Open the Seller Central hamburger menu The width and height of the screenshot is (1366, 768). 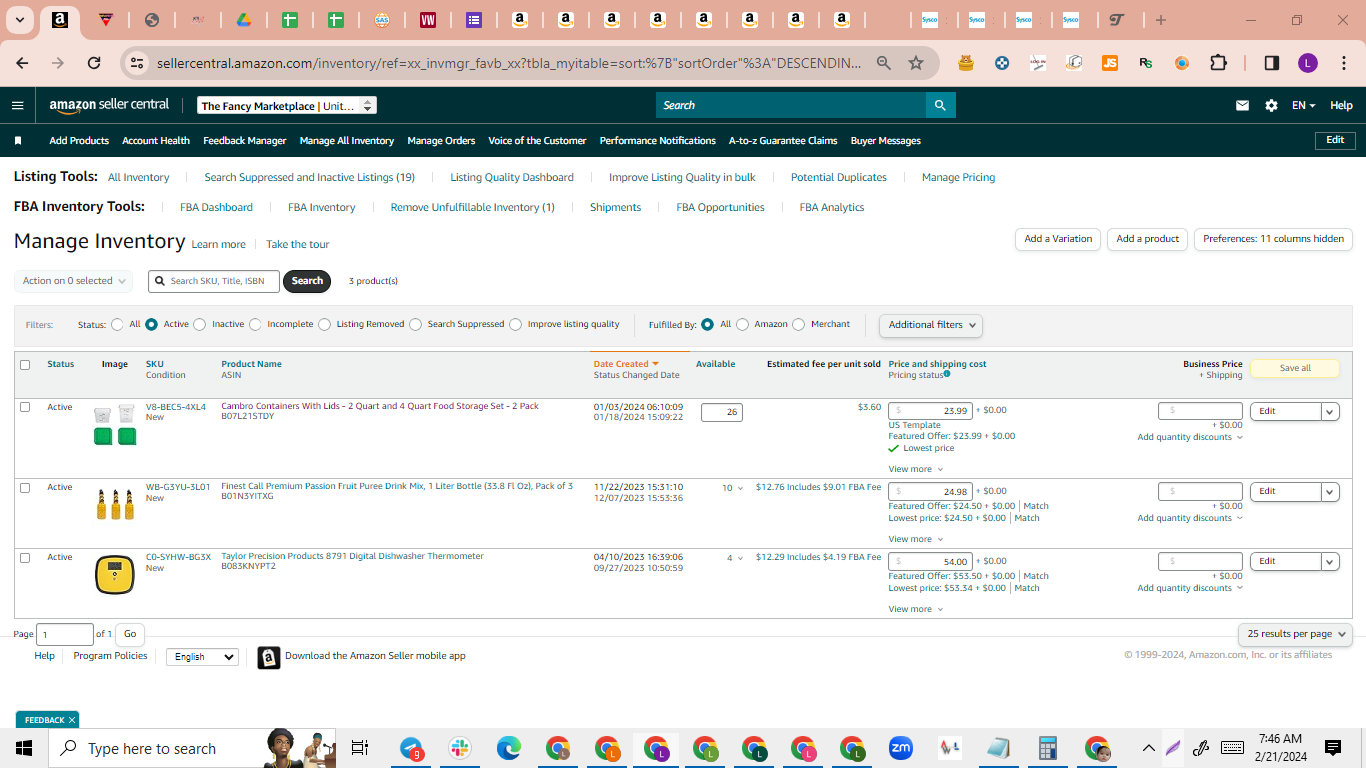(x=17, y=105)
